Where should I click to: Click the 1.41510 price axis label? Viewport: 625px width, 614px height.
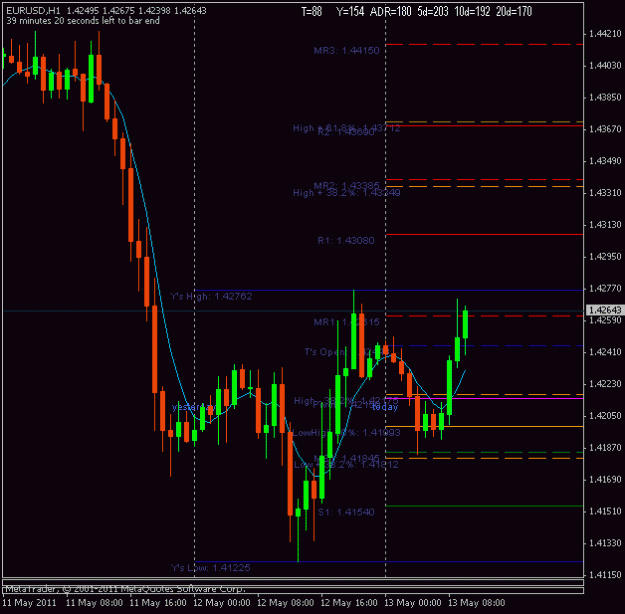[x=605, y=511]
